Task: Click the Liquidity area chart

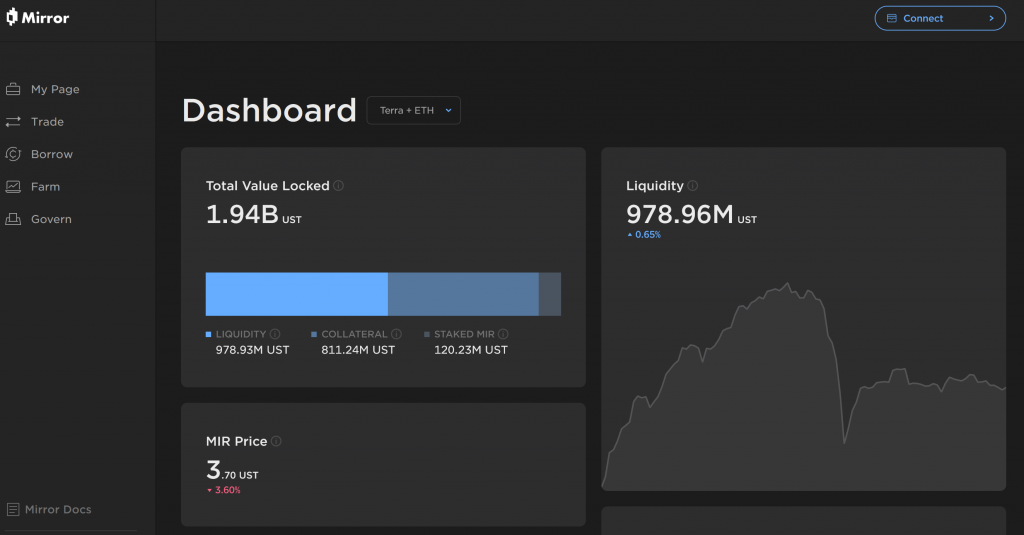Action: pos(803,387)
